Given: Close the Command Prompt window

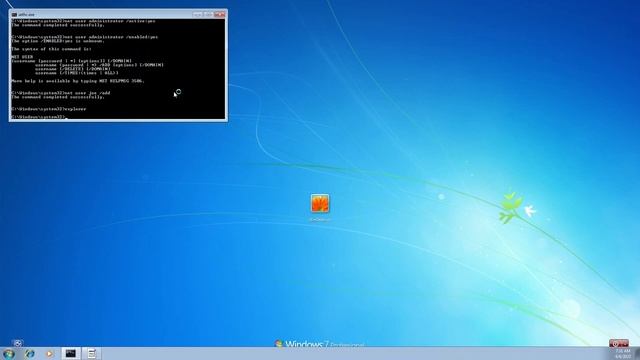Looking at the screenshot, I should point(220,14).
